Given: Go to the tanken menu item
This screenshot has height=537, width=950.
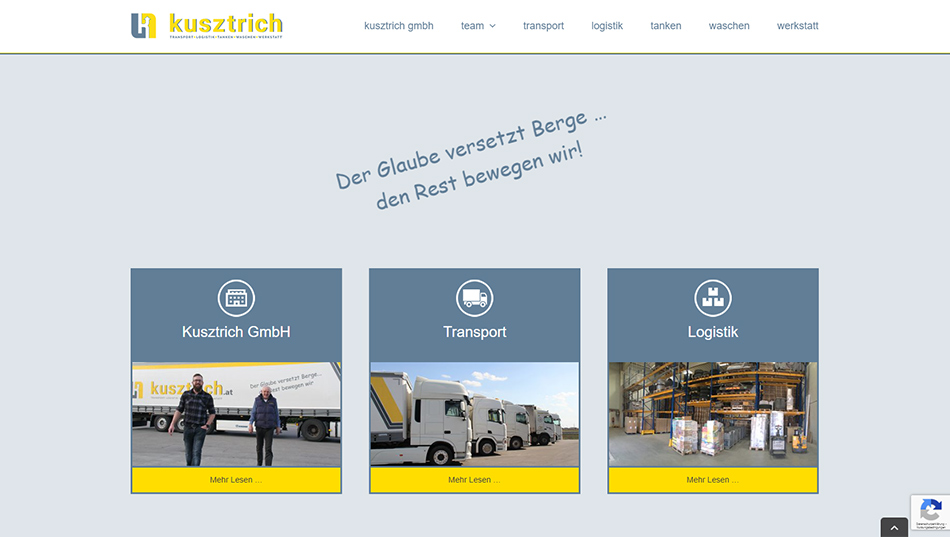Looking at the screenshot, I should pos(666,26).
